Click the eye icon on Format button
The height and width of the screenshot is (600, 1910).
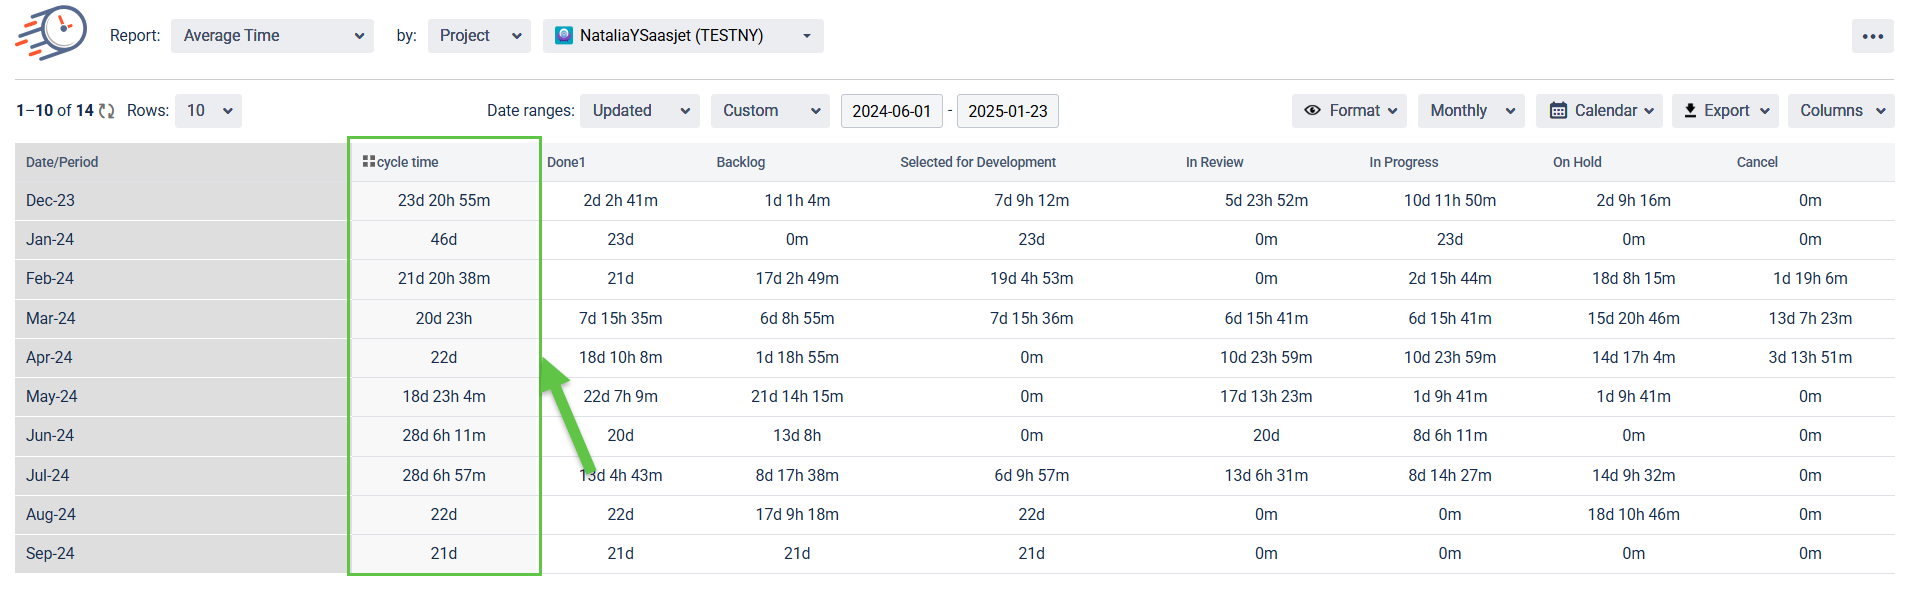[x=1312, y=111]
